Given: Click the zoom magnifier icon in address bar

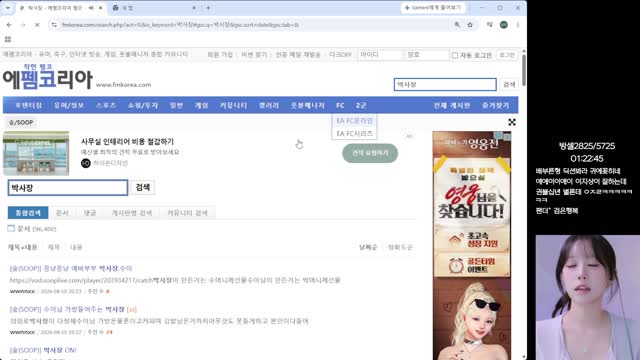Looking at the screenshot, I should pos(457,25).
